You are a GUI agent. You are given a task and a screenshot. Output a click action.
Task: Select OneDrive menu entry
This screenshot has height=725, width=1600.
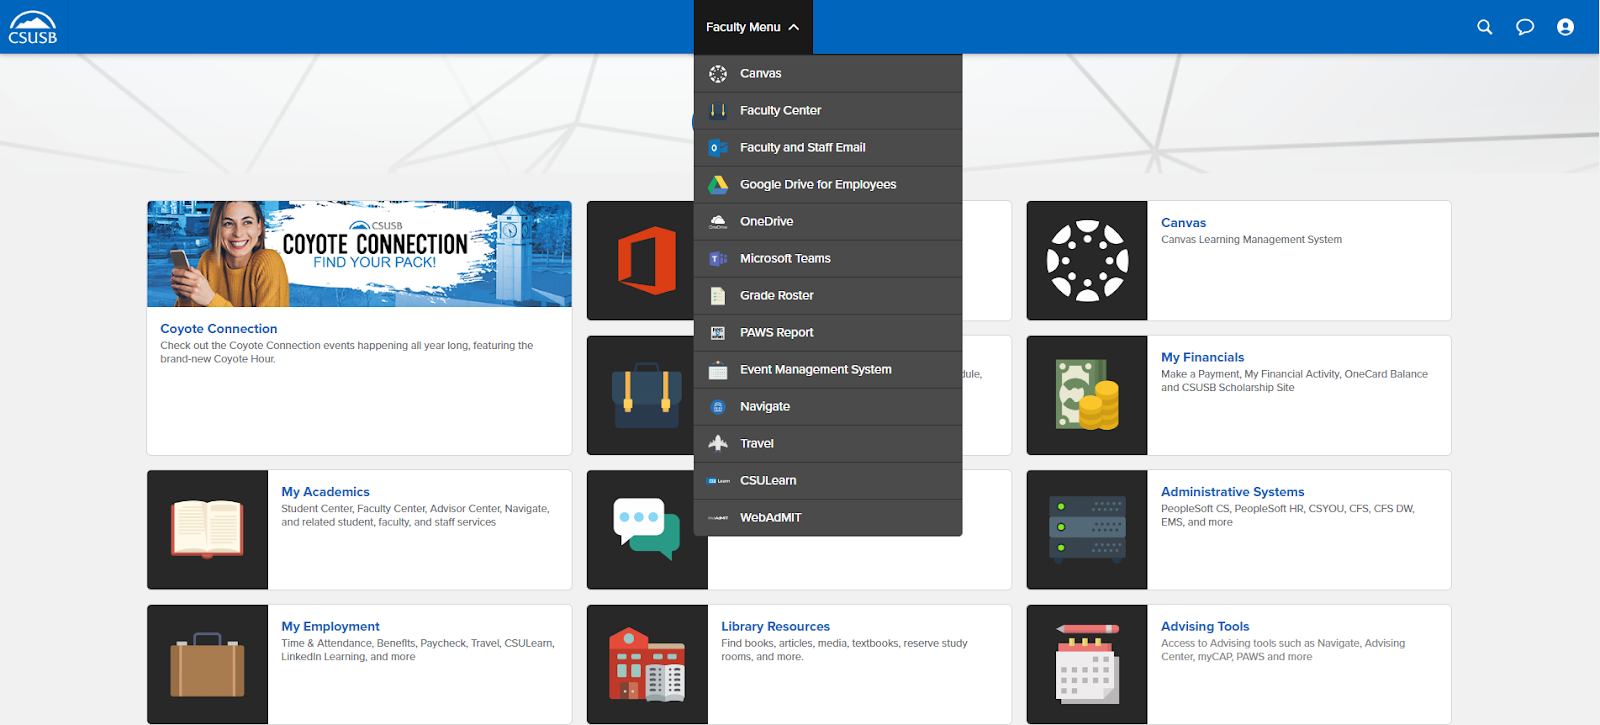pos(828,222)
